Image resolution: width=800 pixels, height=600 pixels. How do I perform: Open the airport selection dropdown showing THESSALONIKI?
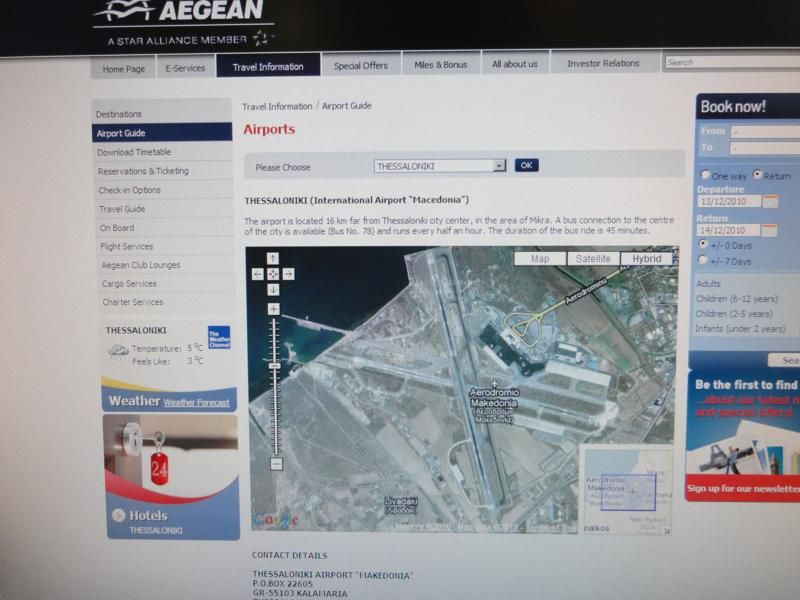click(440, 166)
